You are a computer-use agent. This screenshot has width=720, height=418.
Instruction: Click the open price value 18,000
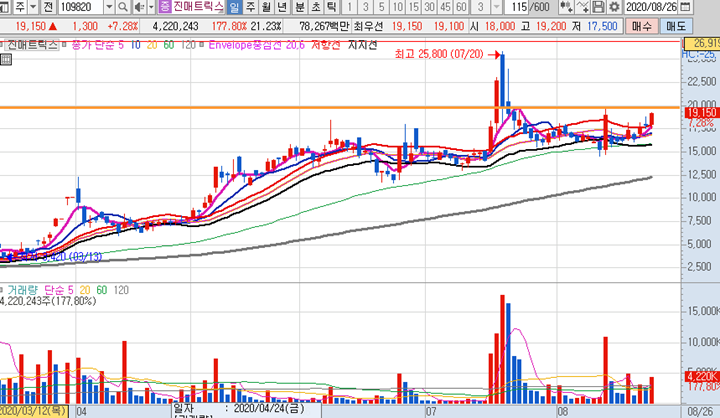(500, 26)
